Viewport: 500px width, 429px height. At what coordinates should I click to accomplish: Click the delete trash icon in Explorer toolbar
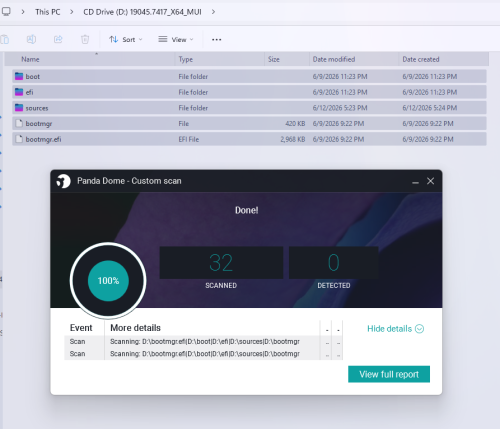[85, 39]
